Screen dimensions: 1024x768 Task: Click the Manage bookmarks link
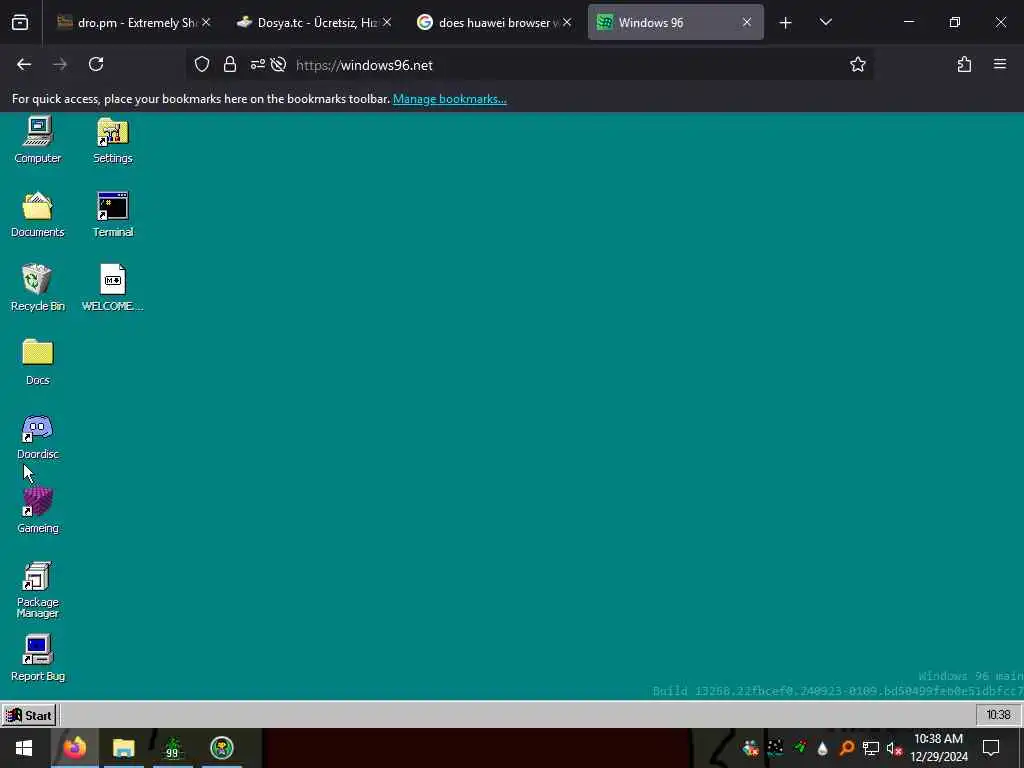[x=449, y=99]
